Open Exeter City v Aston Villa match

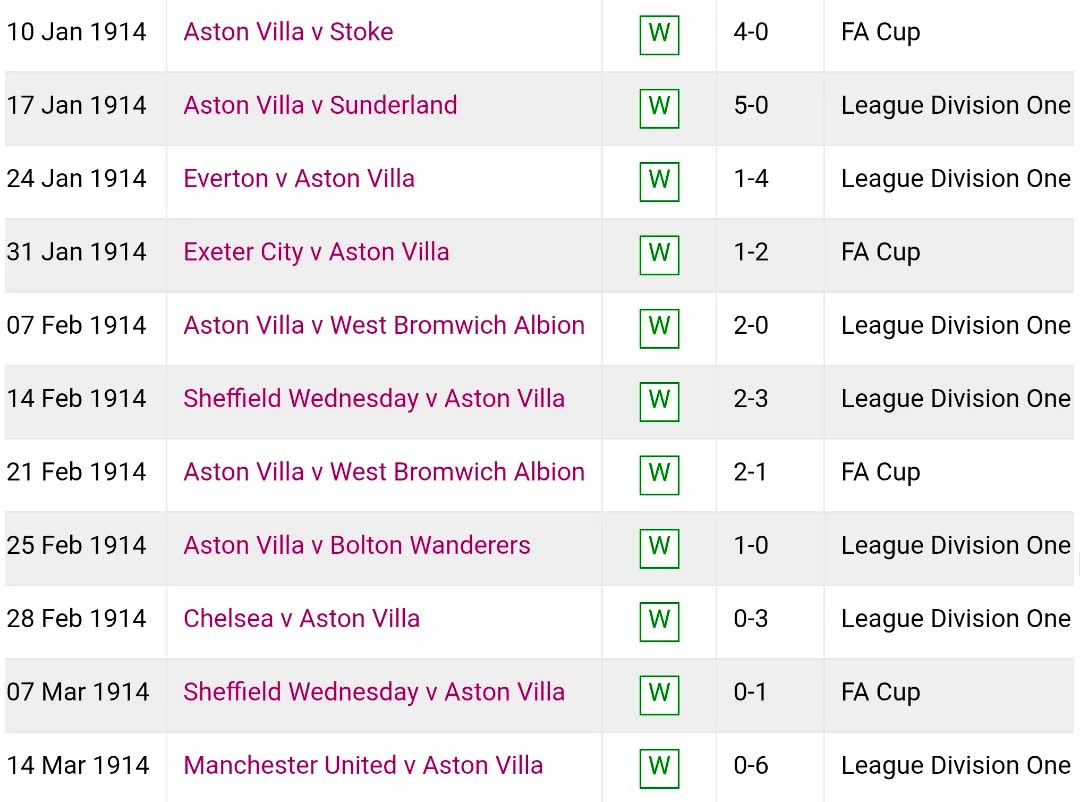pos(316,252)
